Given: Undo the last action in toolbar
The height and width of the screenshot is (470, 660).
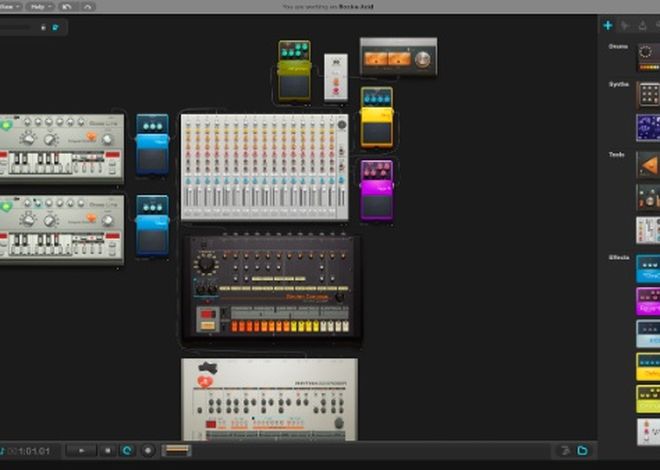Looking at the screenshot, I should click(x=66, y=7).
